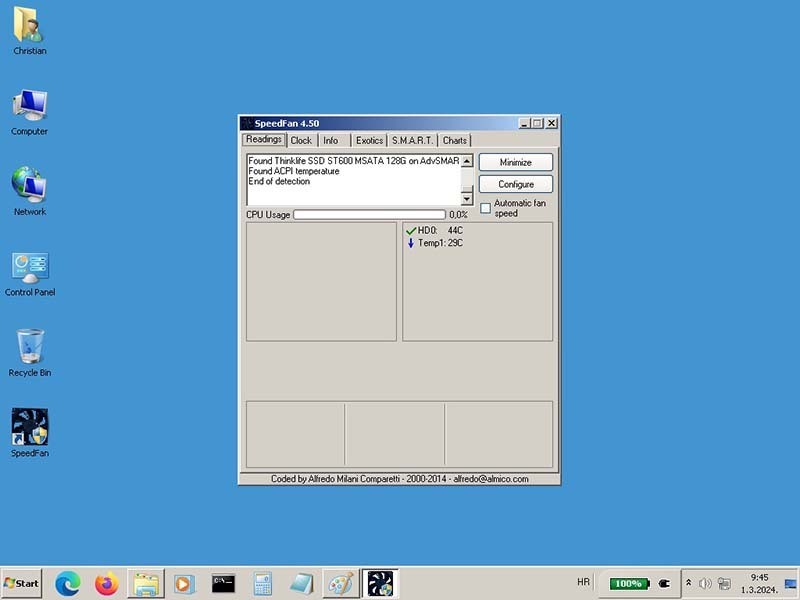Enable the Automatic fan speed checkbox
800x600 pixels.
click(486, 208)
